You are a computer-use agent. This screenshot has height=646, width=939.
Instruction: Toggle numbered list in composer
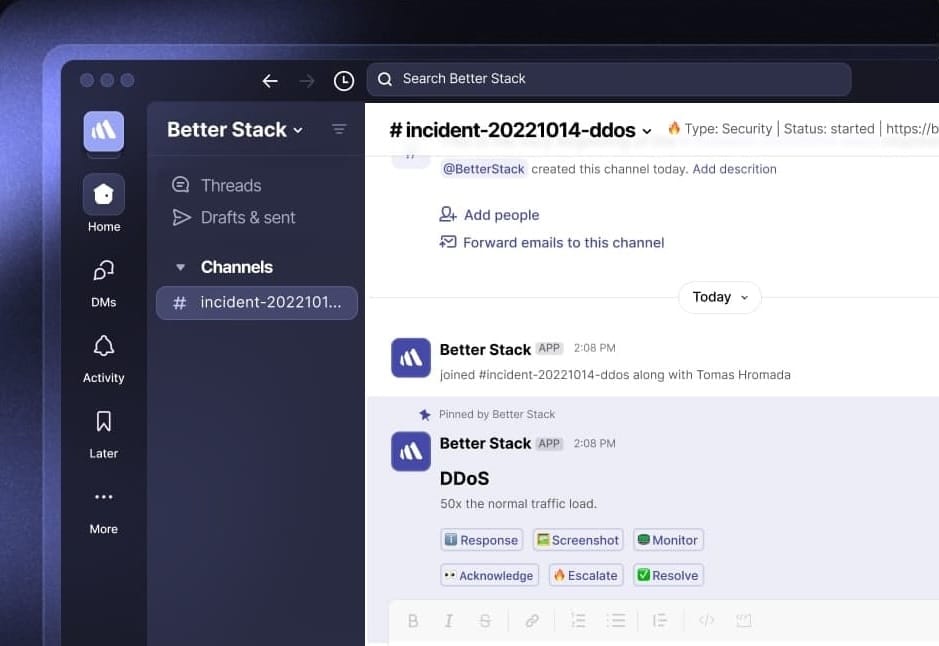pyautogui.click(x=578, y=621)
